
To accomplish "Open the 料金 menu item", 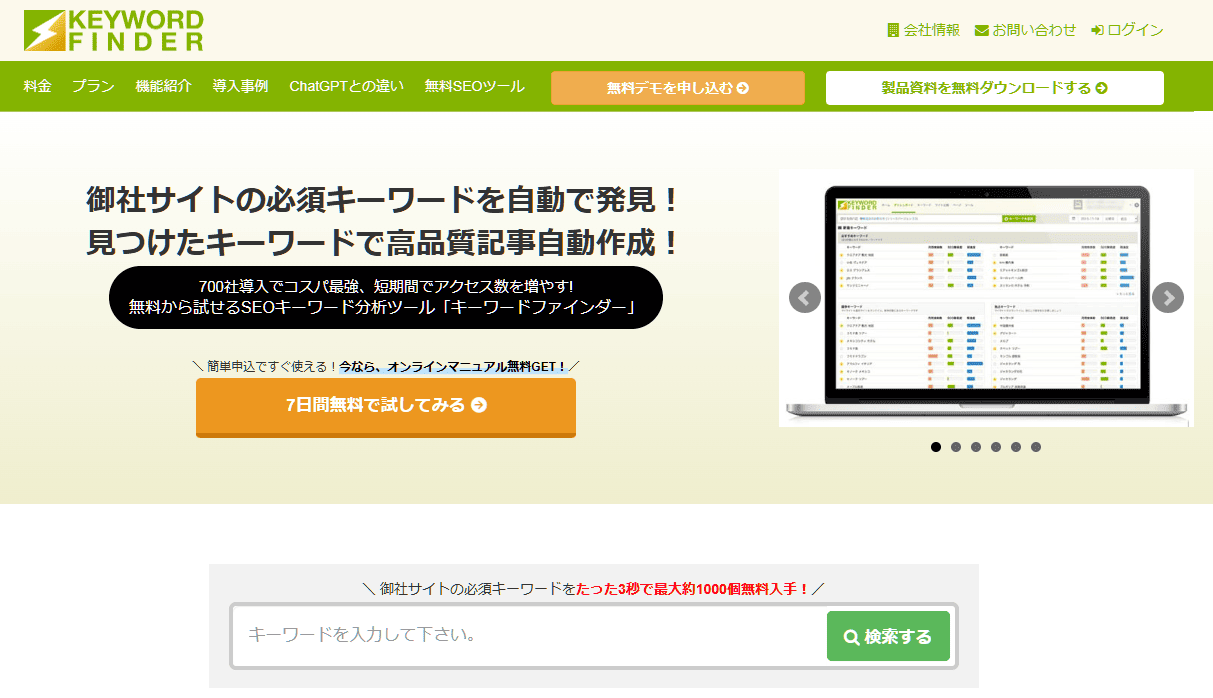I will tap(38, 86).
